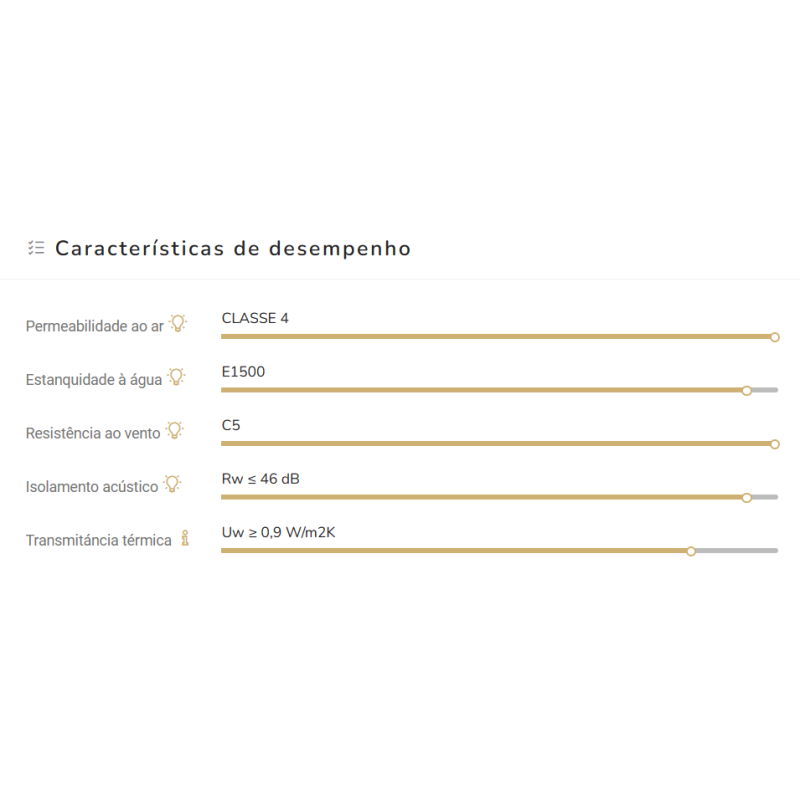This screenshot has width=800, height=800.
Task: Click the Permeabilidade ao ar label
Action: click(94, 326)
